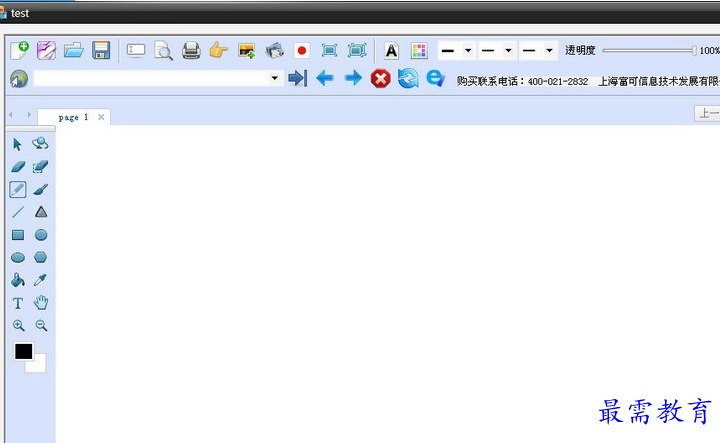This screenshot has height=443, width=720.
Task: Click the pointing hand icon
Action: 219,50
